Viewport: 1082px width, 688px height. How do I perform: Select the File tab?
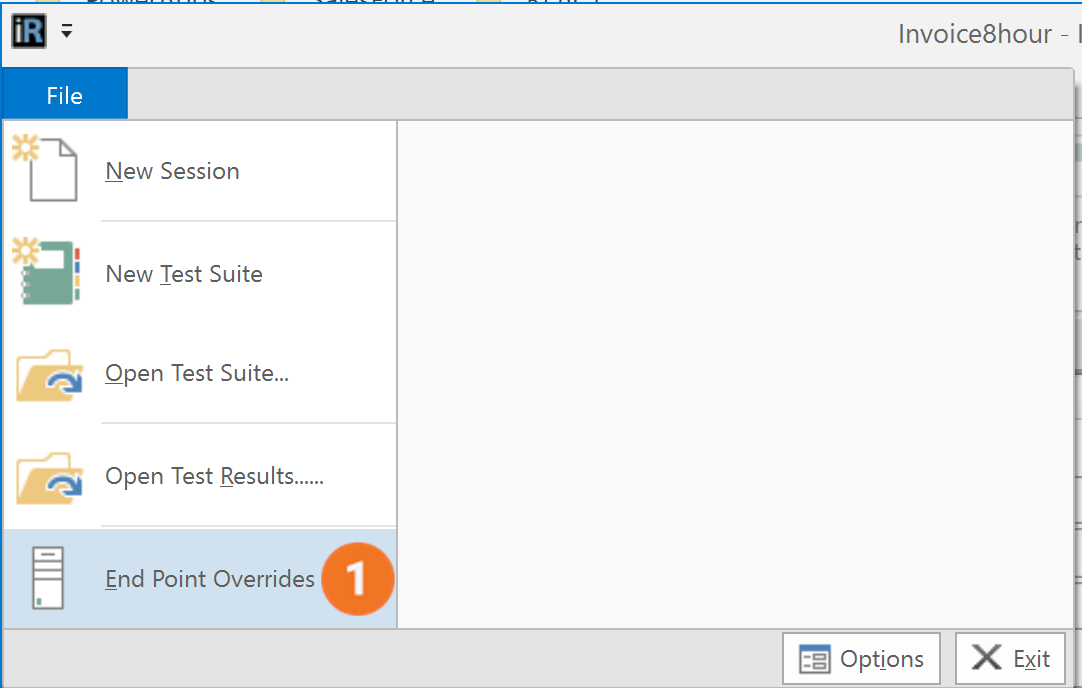click(x=65, y=96)
